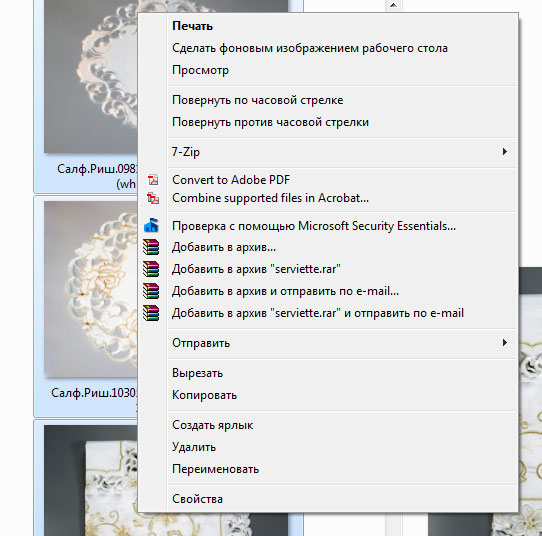Choose Удалить from the context menu
Image resolution: width=542 pixels, height=536 pixels.
[327, 447]
